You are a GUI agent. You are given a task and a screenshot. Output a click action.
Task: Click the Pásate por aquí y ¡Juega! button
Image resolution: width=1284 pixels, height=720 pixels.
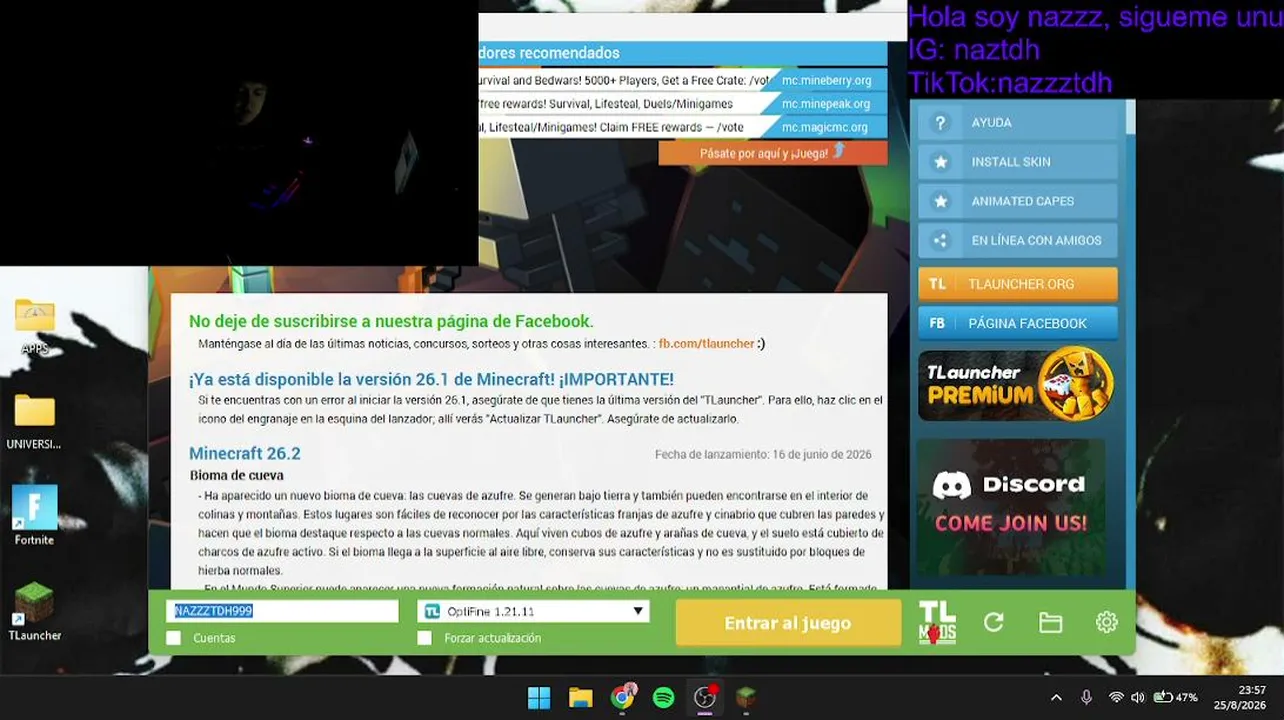[773, 153]
